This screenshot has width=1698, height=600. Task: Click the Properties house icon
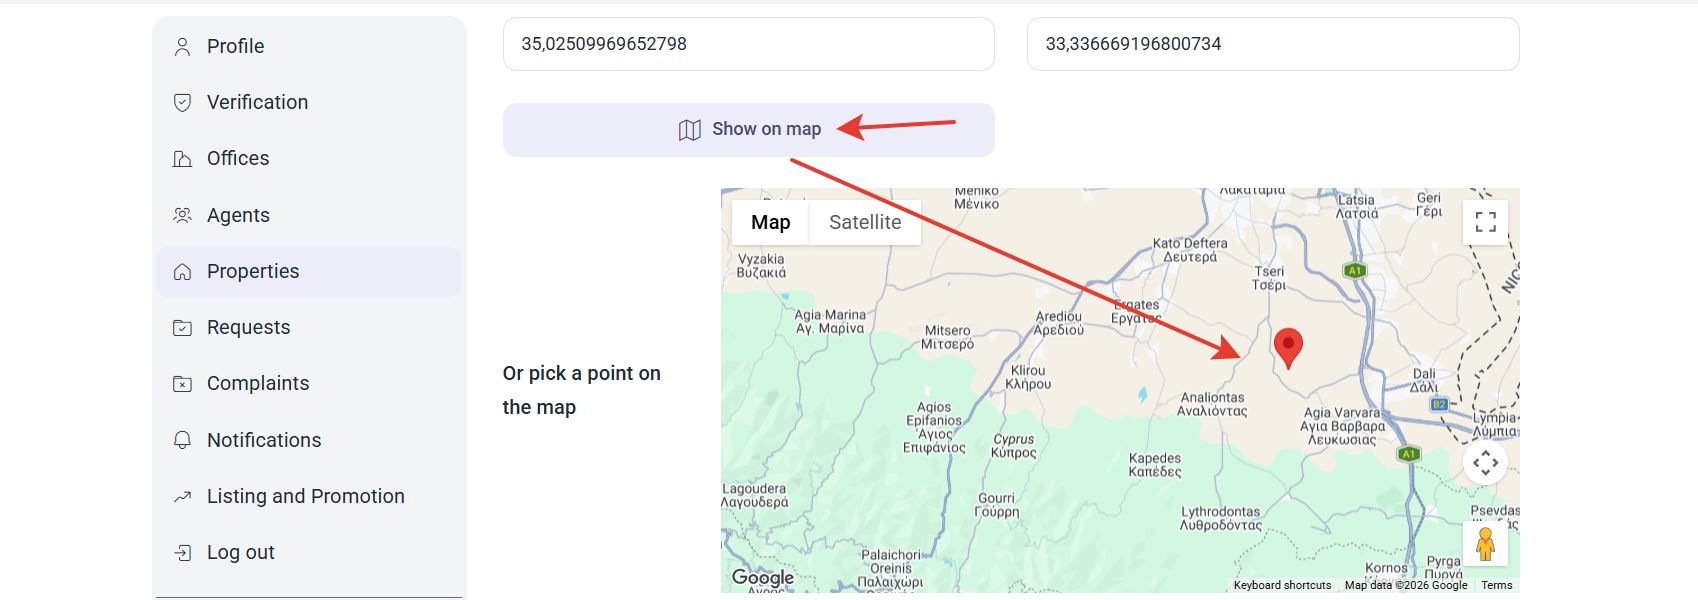pos(182,271)
